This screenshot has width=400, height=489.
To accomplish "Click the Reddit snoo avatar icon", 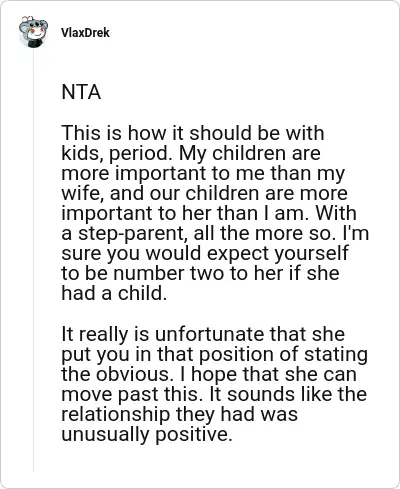I will [x=33, y=32].
